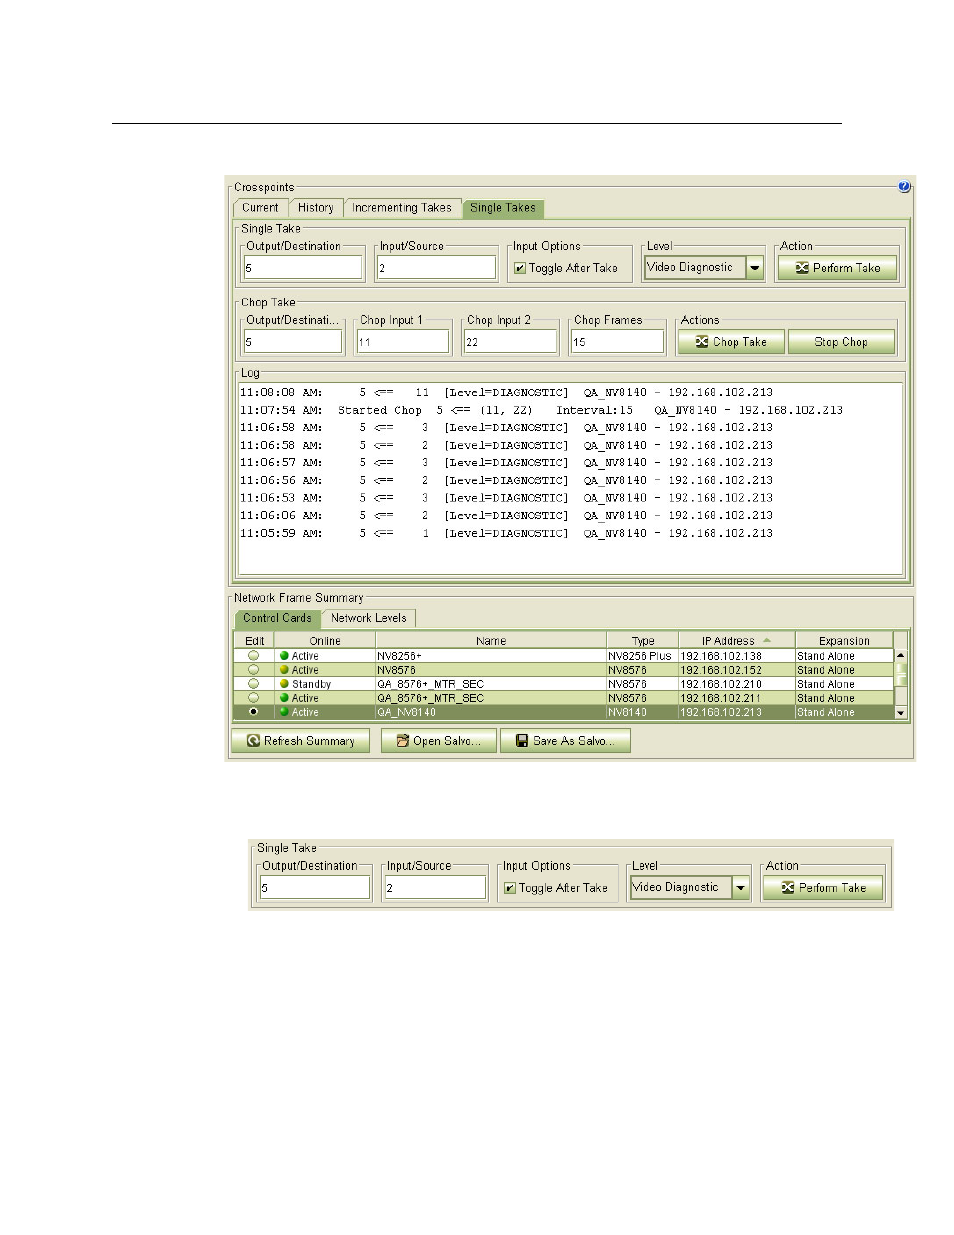This screenshot has width=954, height=1235.
Task: Click yellow status dot in the Standby row
Action: point(284,684)
